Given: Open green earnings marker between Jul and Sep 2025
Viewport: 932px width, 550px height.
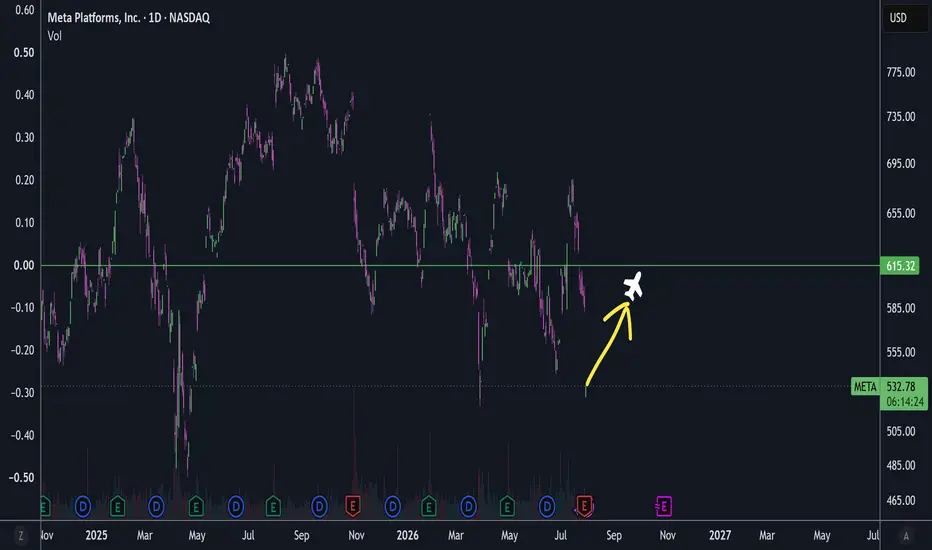Looking at the screenshot, I should [273, 507].
